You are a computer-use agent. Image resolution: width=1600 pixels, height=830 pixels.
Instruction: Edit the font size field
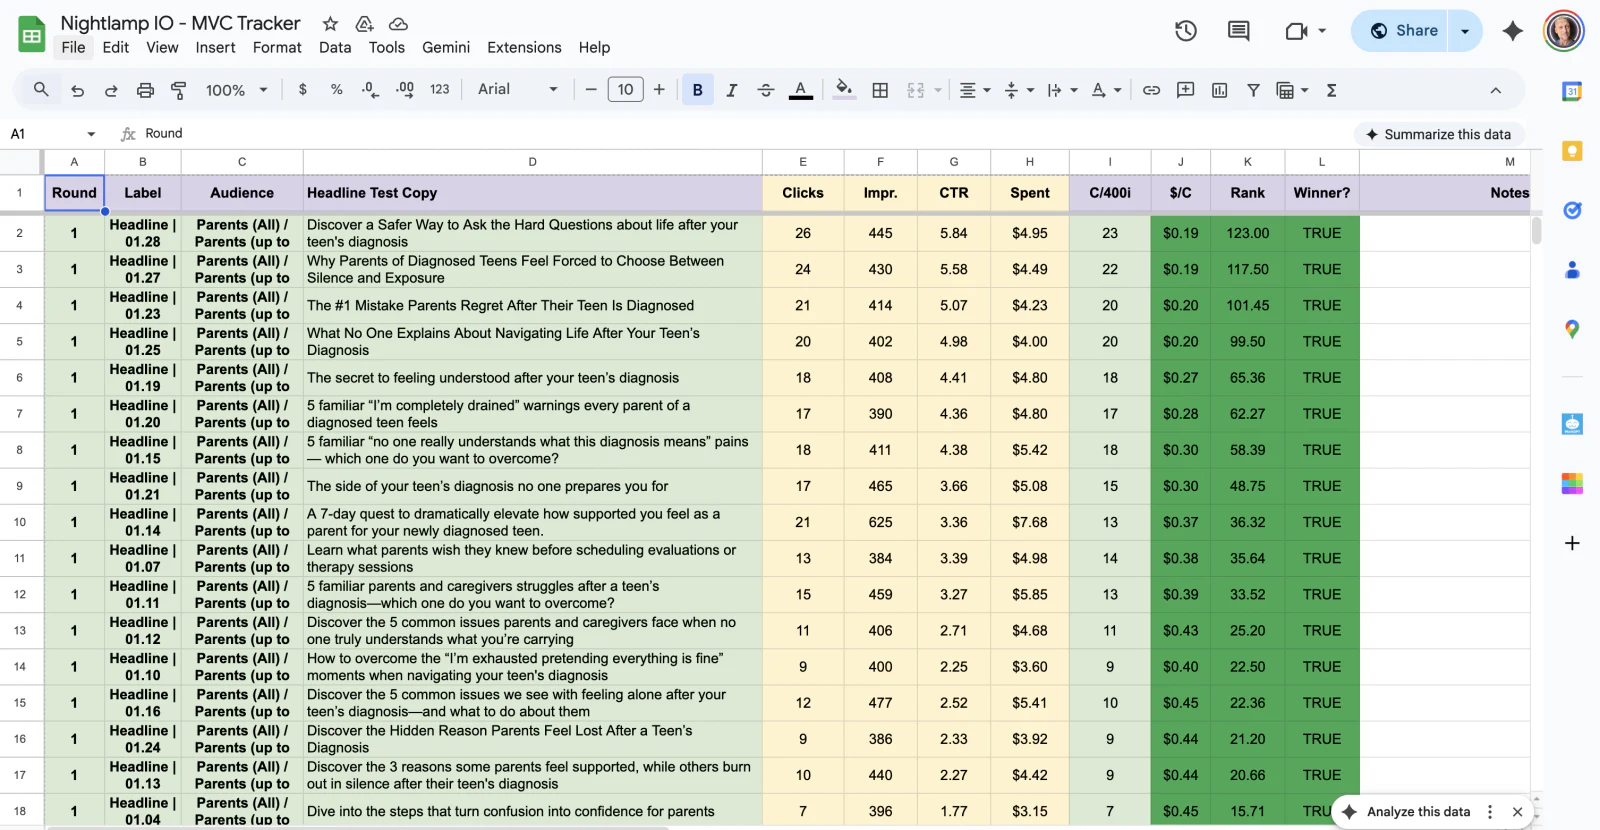pyautogui.click(x=625, y=90)
